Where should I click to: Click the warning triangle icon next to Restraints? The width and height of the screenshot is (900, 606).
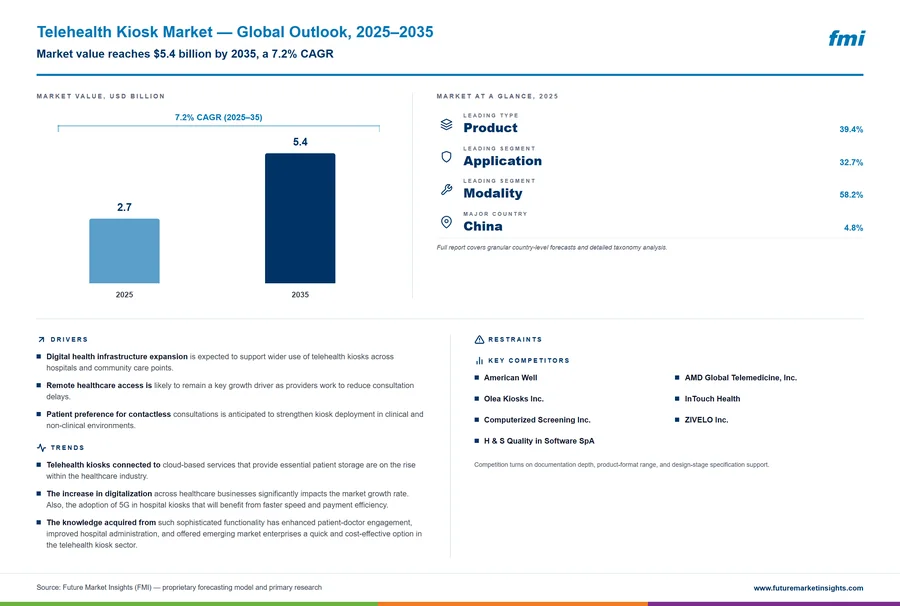pos(479,340)
